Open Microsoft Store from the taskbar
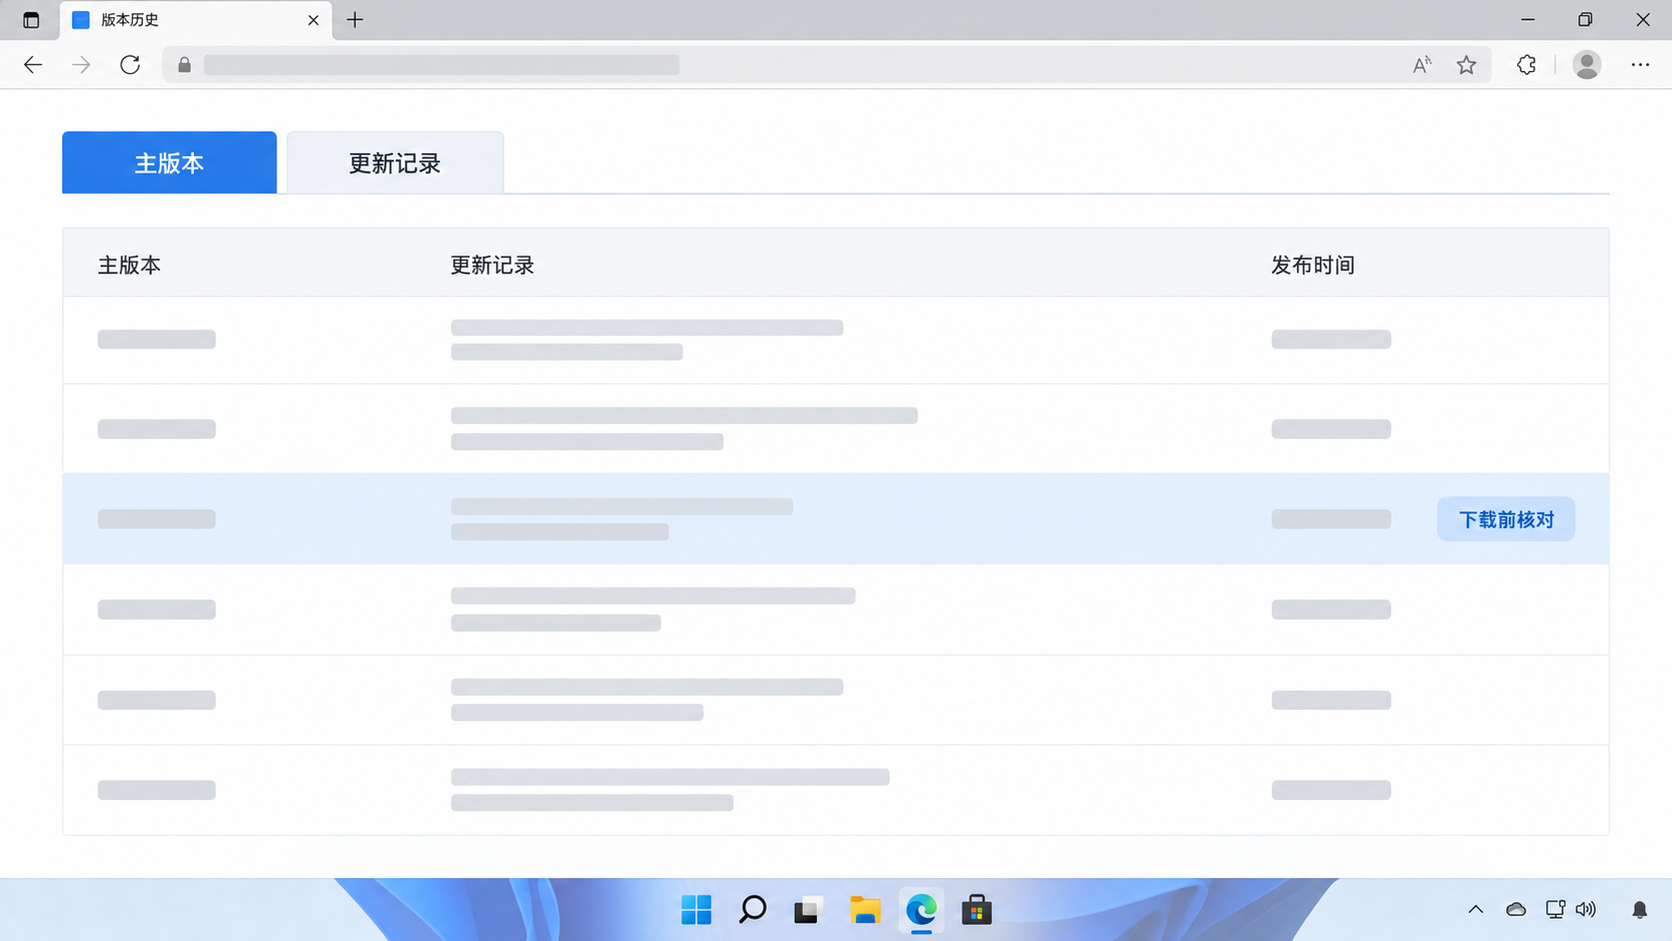This screenshot has width=1672, height=941. (x=977, y=910)
